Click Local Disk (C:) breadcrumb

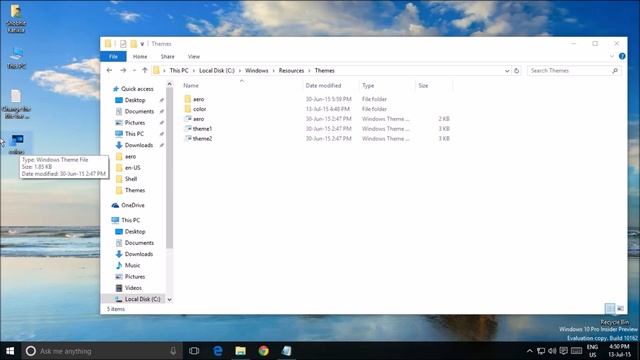[217, 71]
